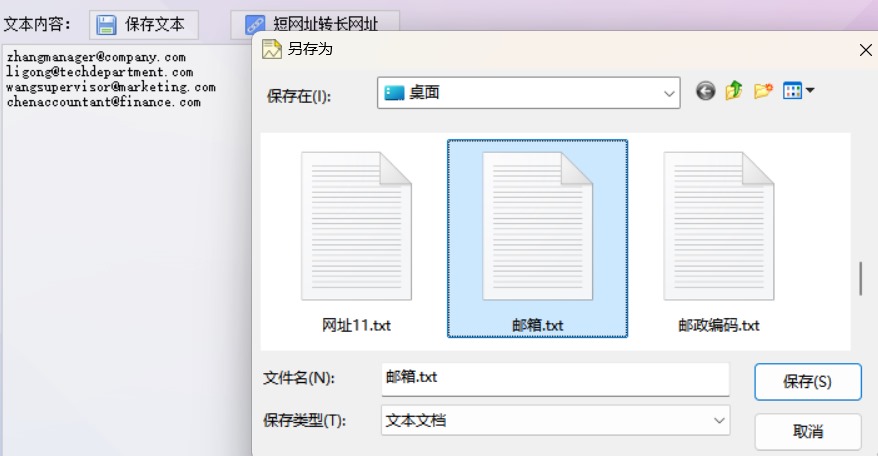Screen dimensions: 878x456
Task: Click the file list vertical scrollbar
Action: tap(861, 278)
